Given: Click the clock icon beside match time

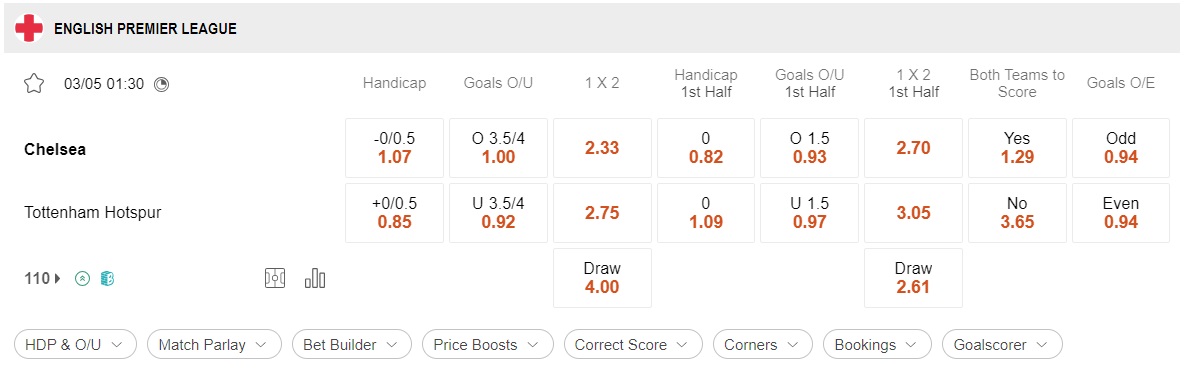Looking at the screenshot, I should pos(161,84).
